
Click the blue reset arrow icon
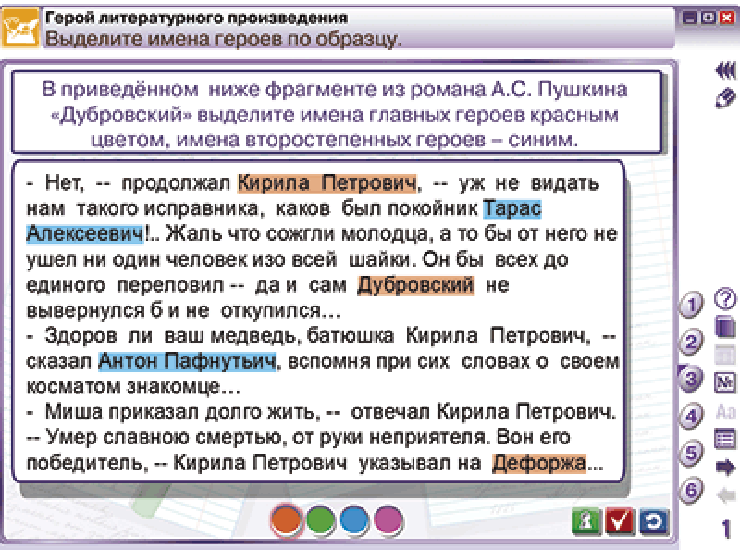point(654,522)
